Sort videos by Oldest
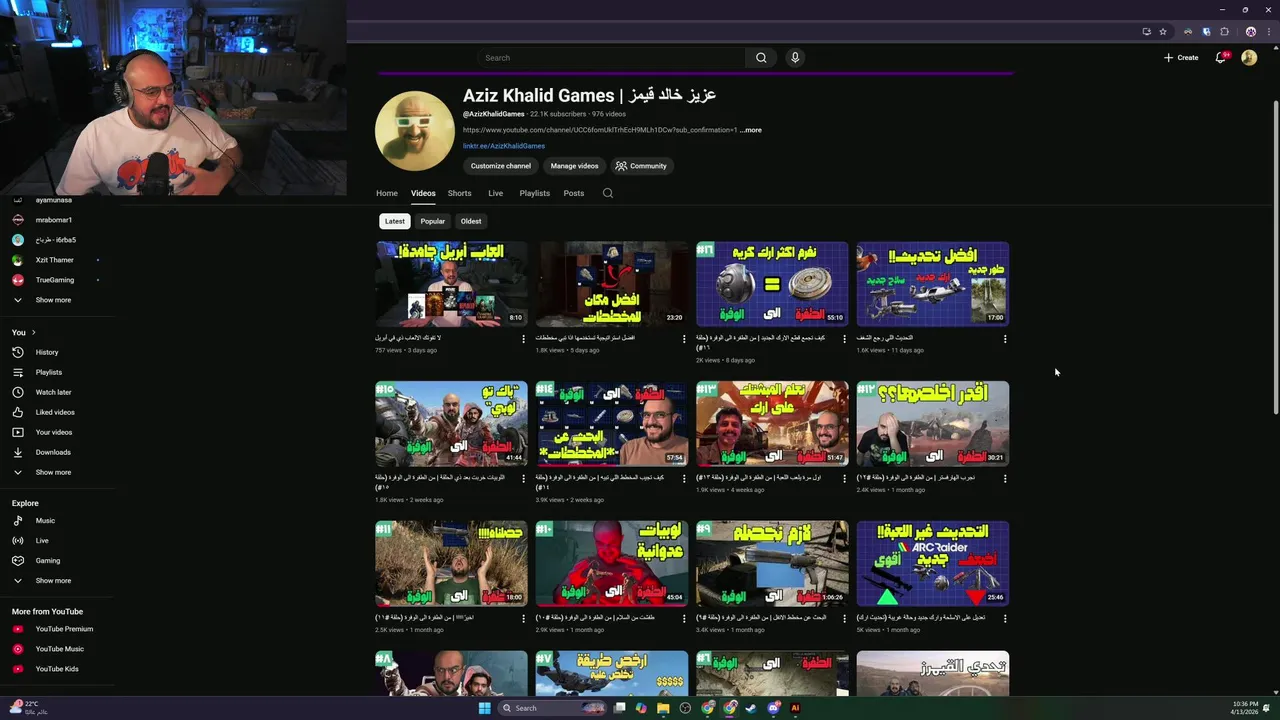 pyautogui.click(x=471, y=221)
